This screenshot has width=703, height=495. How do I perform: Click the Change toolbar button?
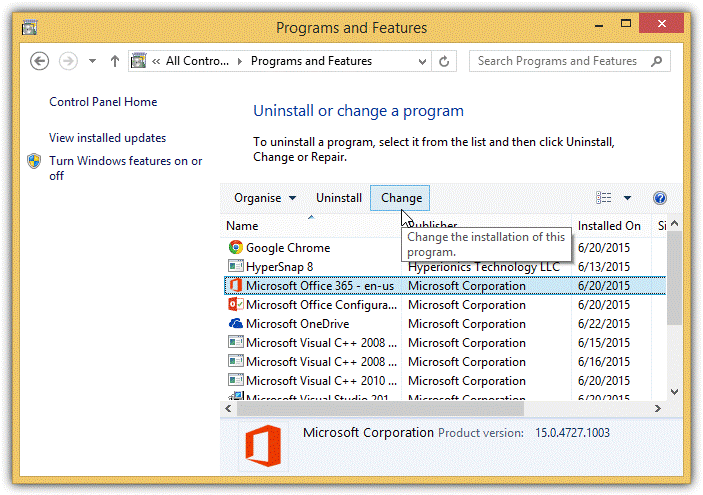coord(400,198)
